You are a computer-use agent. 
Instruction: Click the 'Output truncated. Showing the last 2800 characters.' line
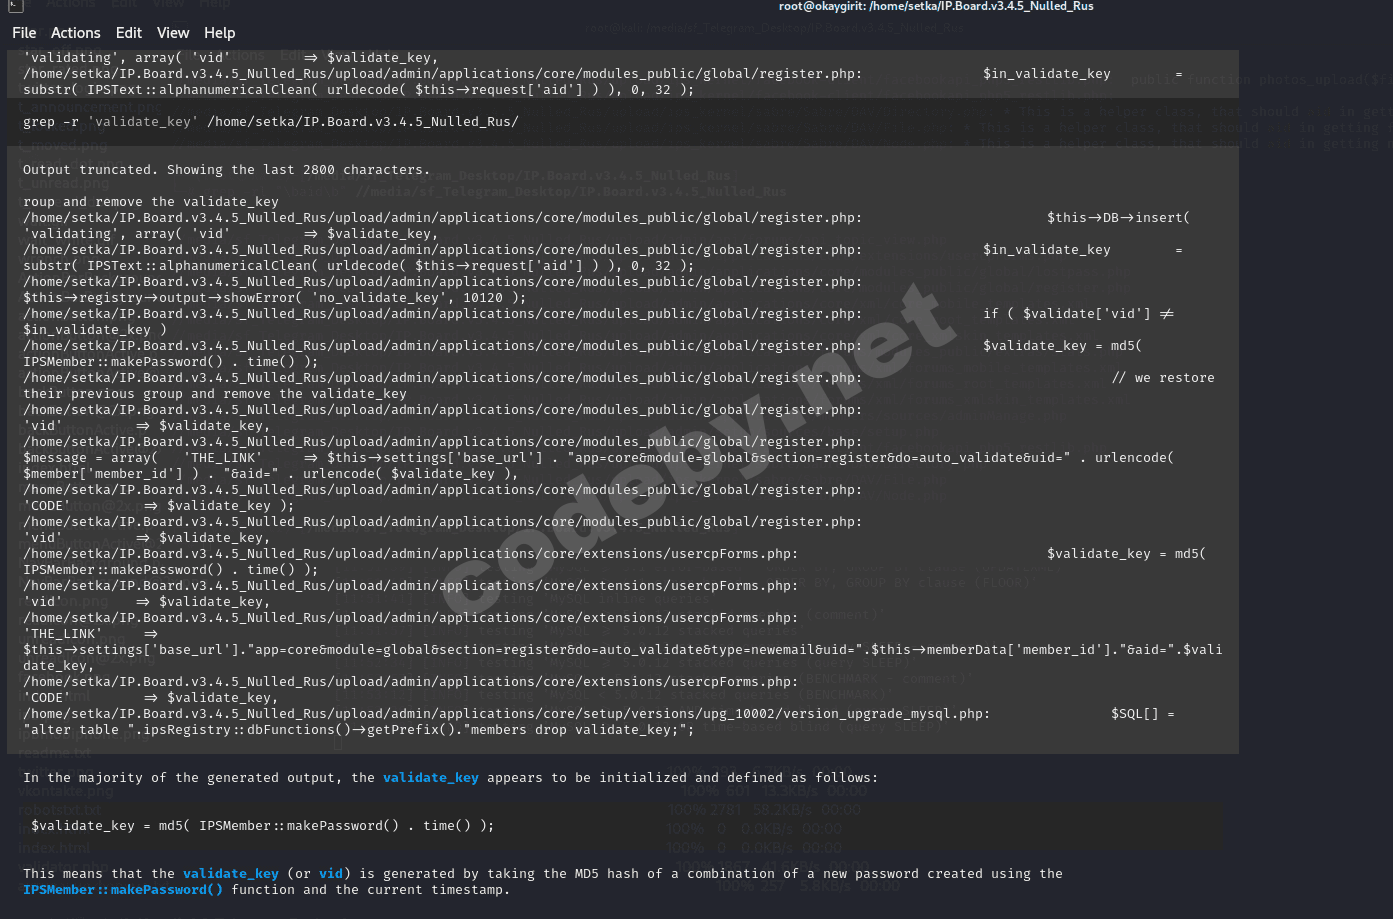227,170
